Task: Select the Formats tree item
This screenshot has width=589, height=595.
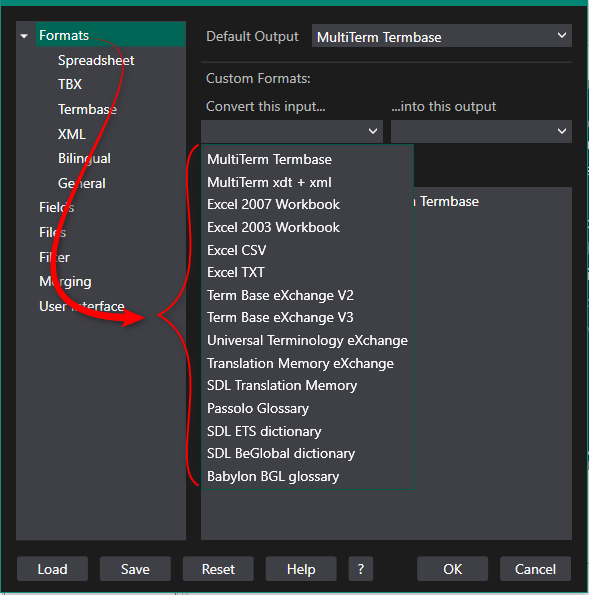Action: 110,35
